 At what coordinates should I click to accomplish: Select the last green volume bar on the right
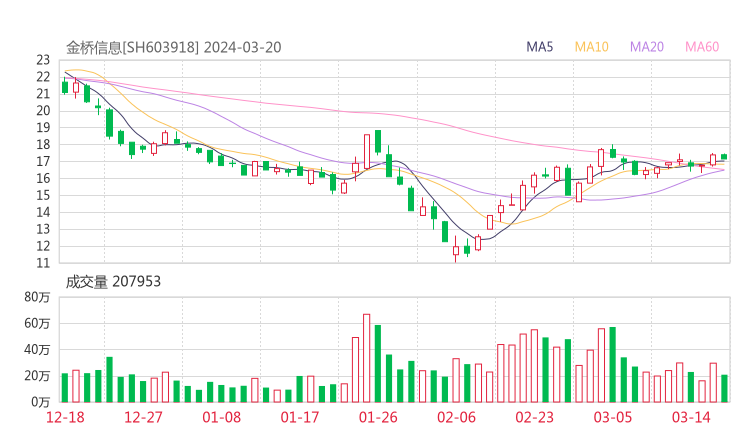724,389
